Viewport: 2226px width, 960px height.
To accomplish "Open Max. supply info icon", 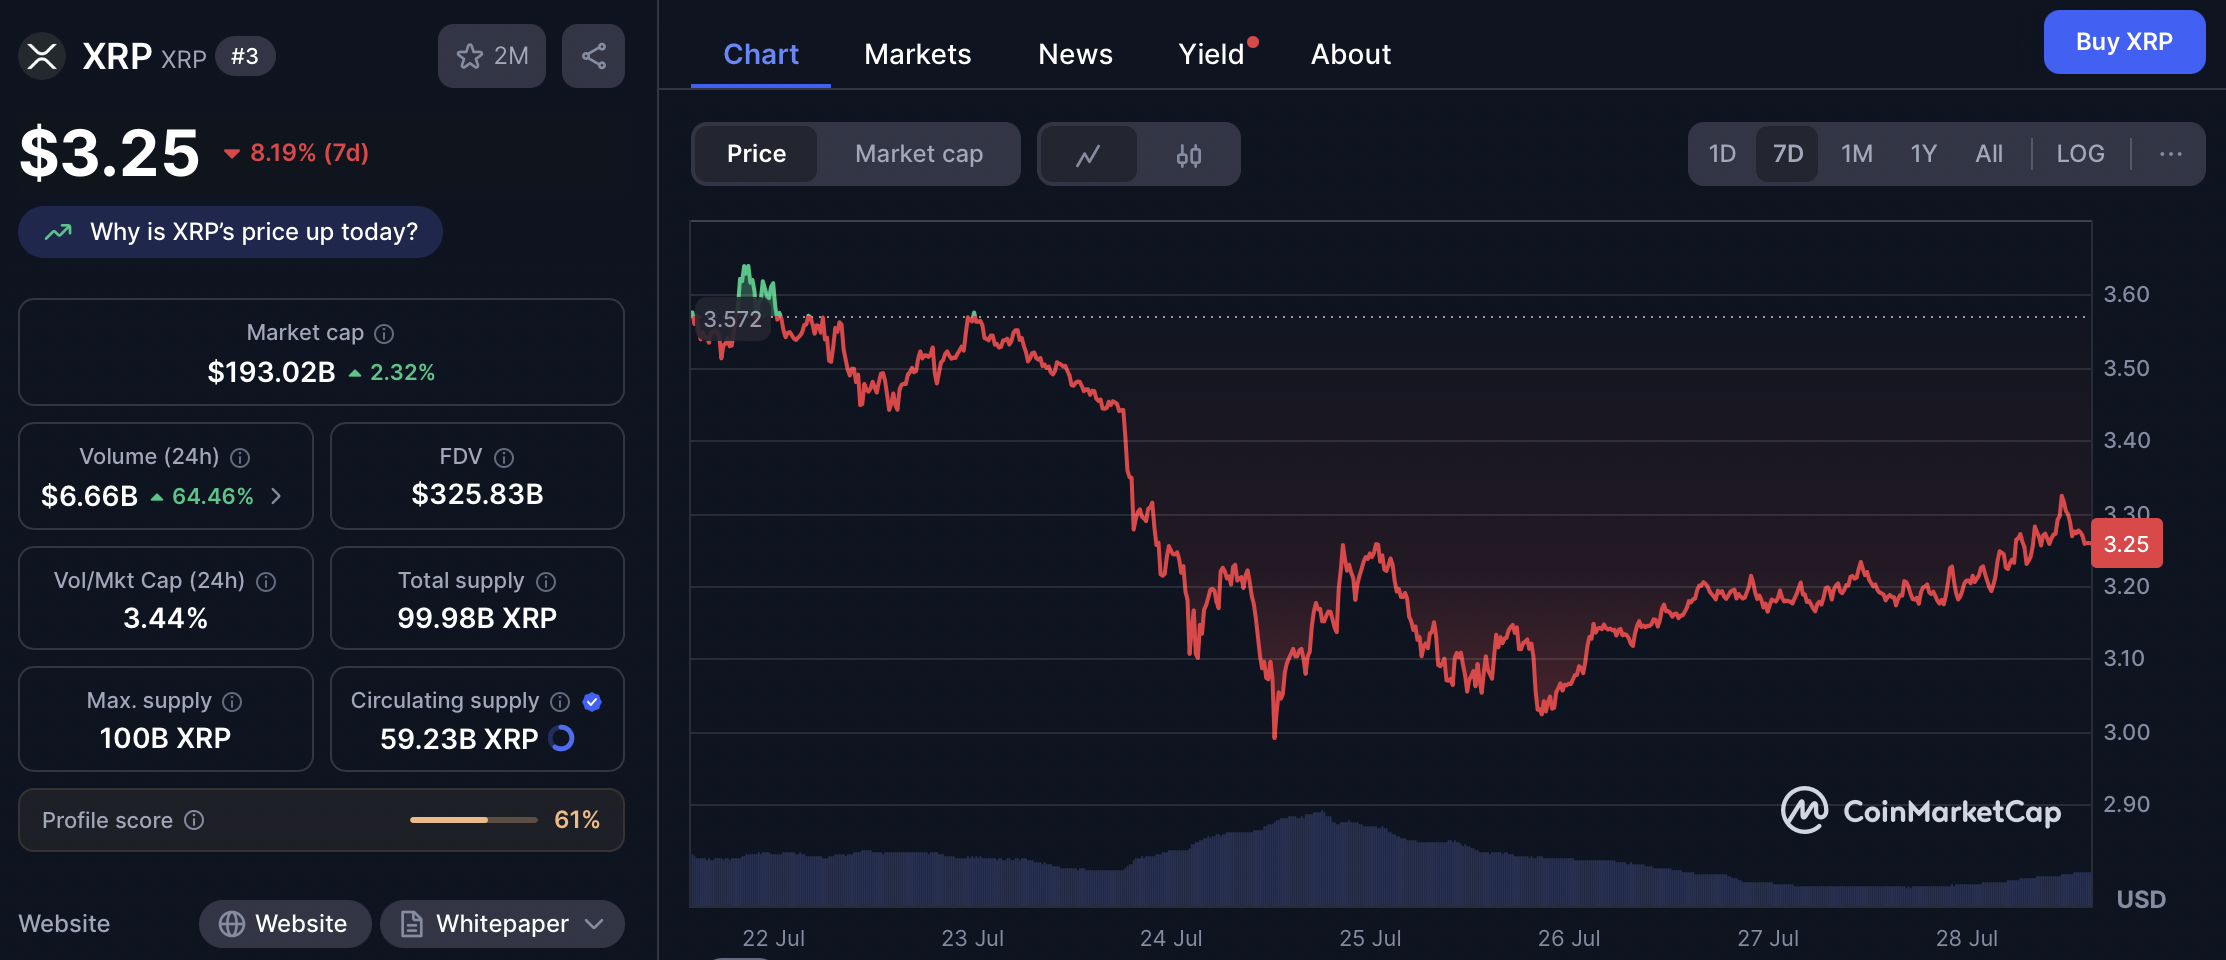I will pyautogui.click(x=232, y=702).
